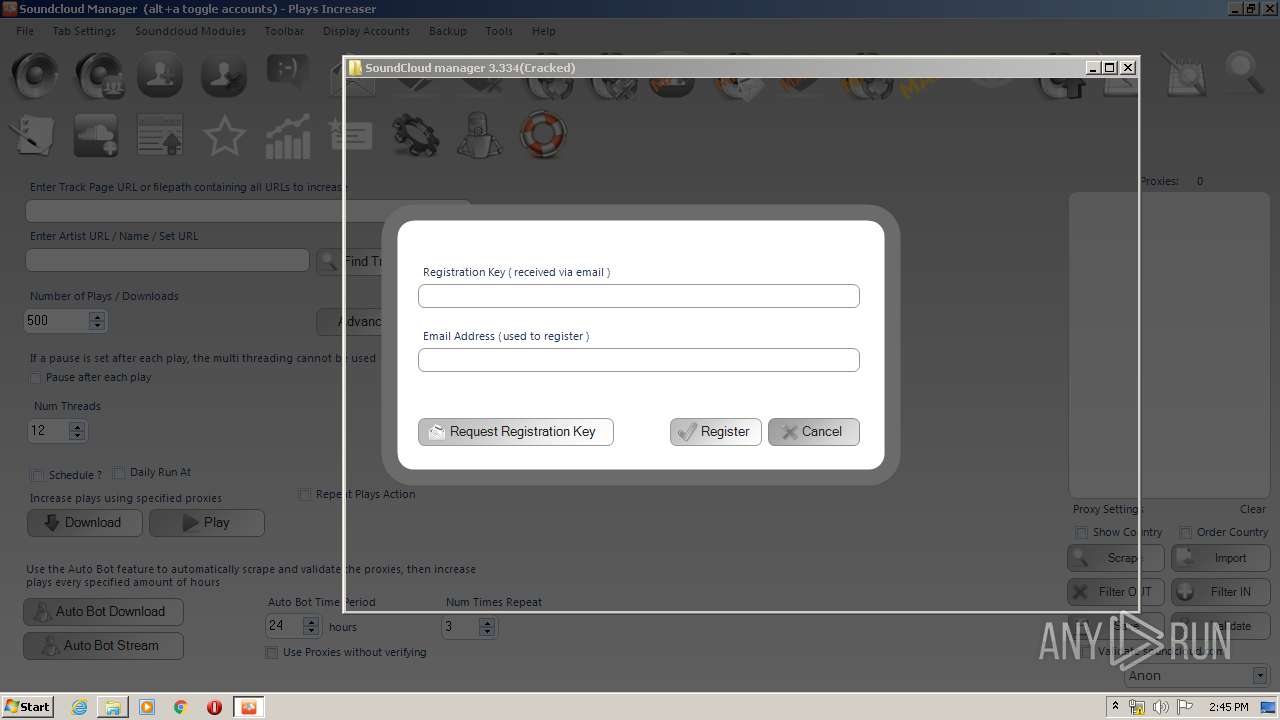This screenshot has width=1280, height=720.
Task: Click the robot agent toolbar icon
Action: click(479, 136)
